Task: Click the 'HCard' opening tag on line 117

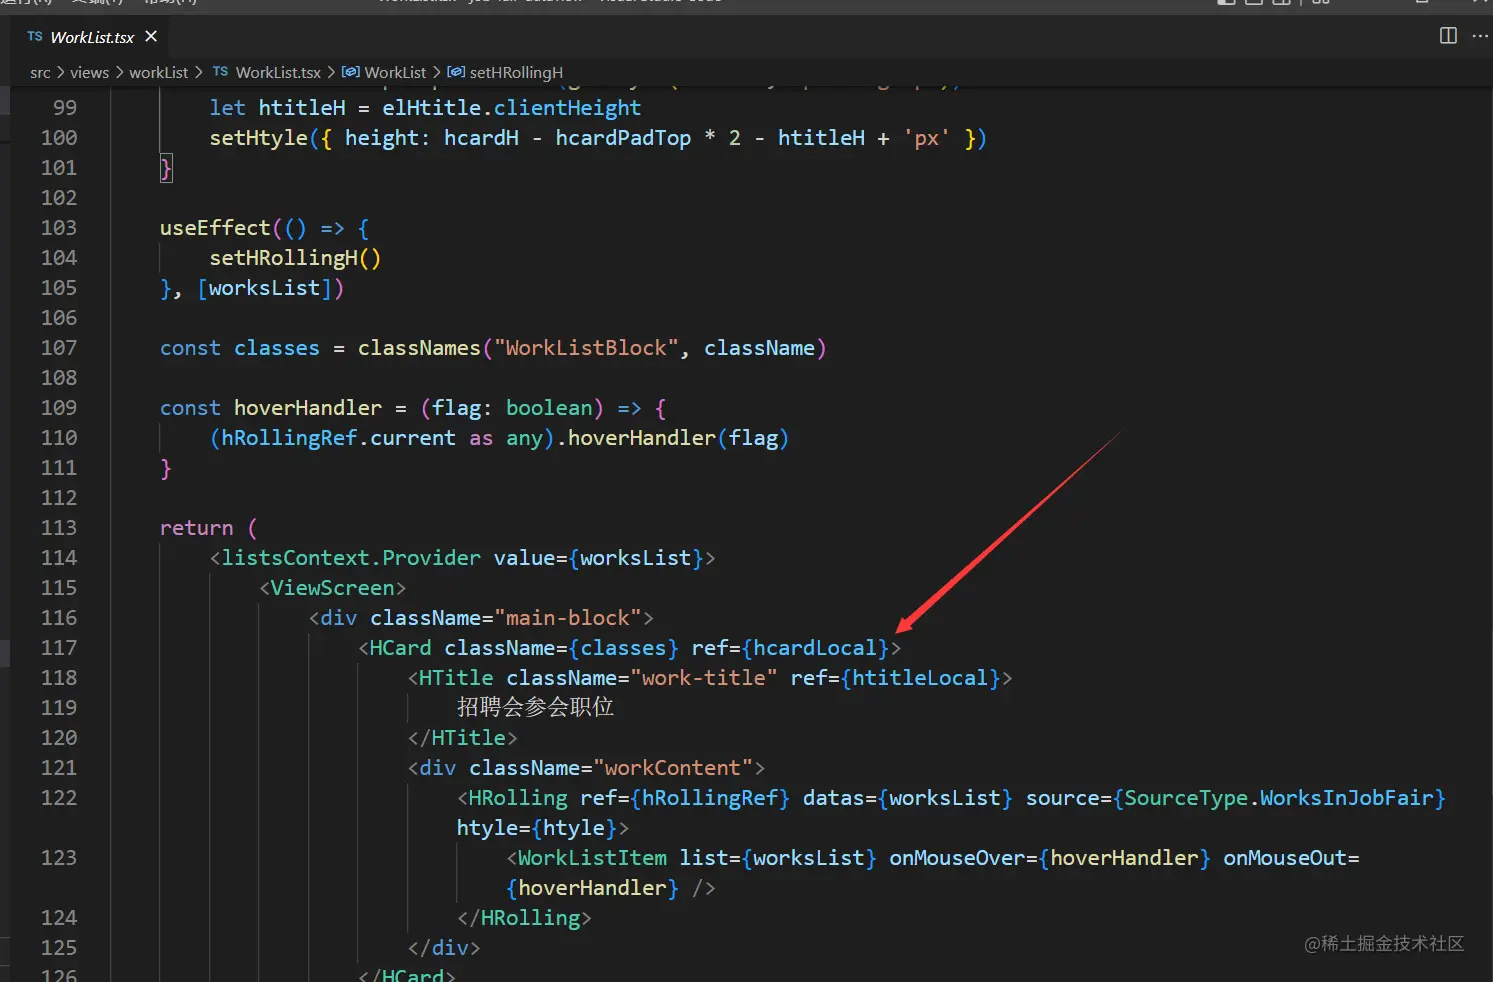Action: coord(401,648)
